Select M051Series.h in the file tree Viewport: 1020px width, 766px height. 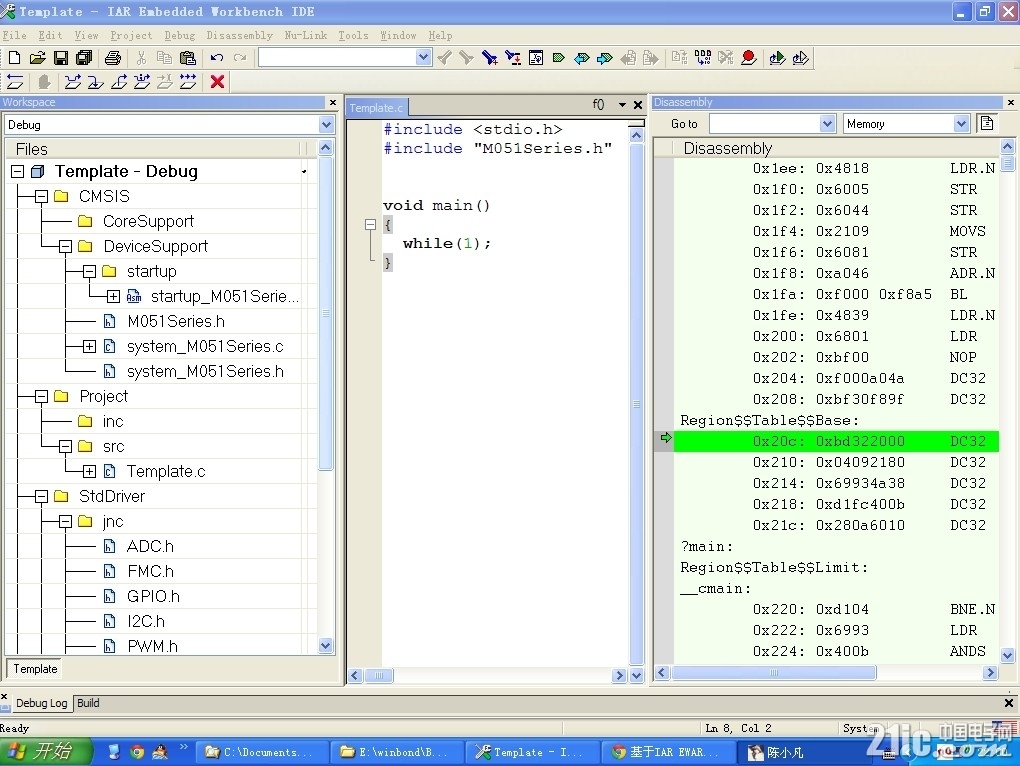176,321
